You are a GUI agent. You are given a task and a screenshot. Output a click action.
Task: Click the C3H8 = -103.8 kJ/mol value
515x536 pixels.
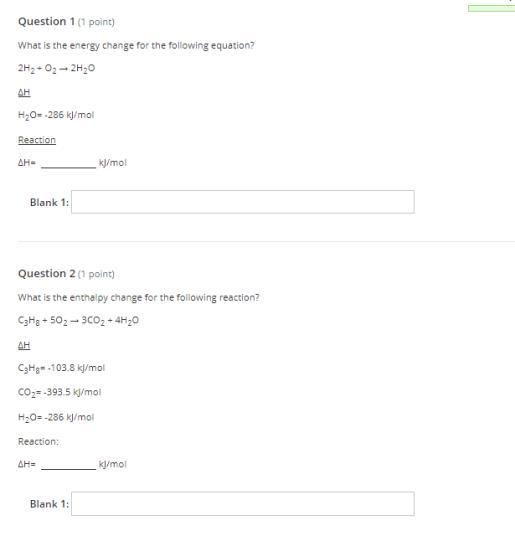[62, 368]
